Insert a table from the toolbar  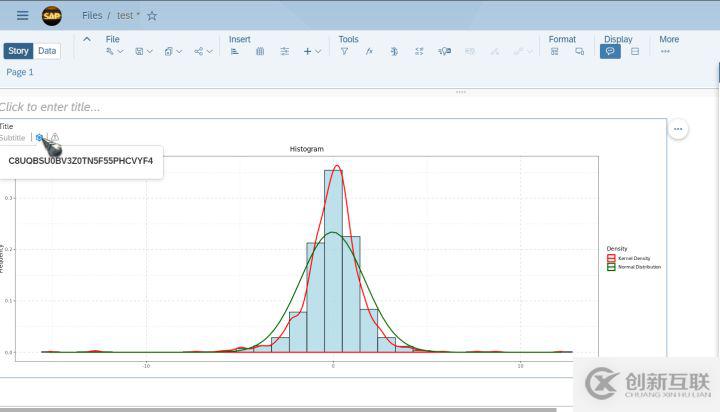tap(260, 51)
